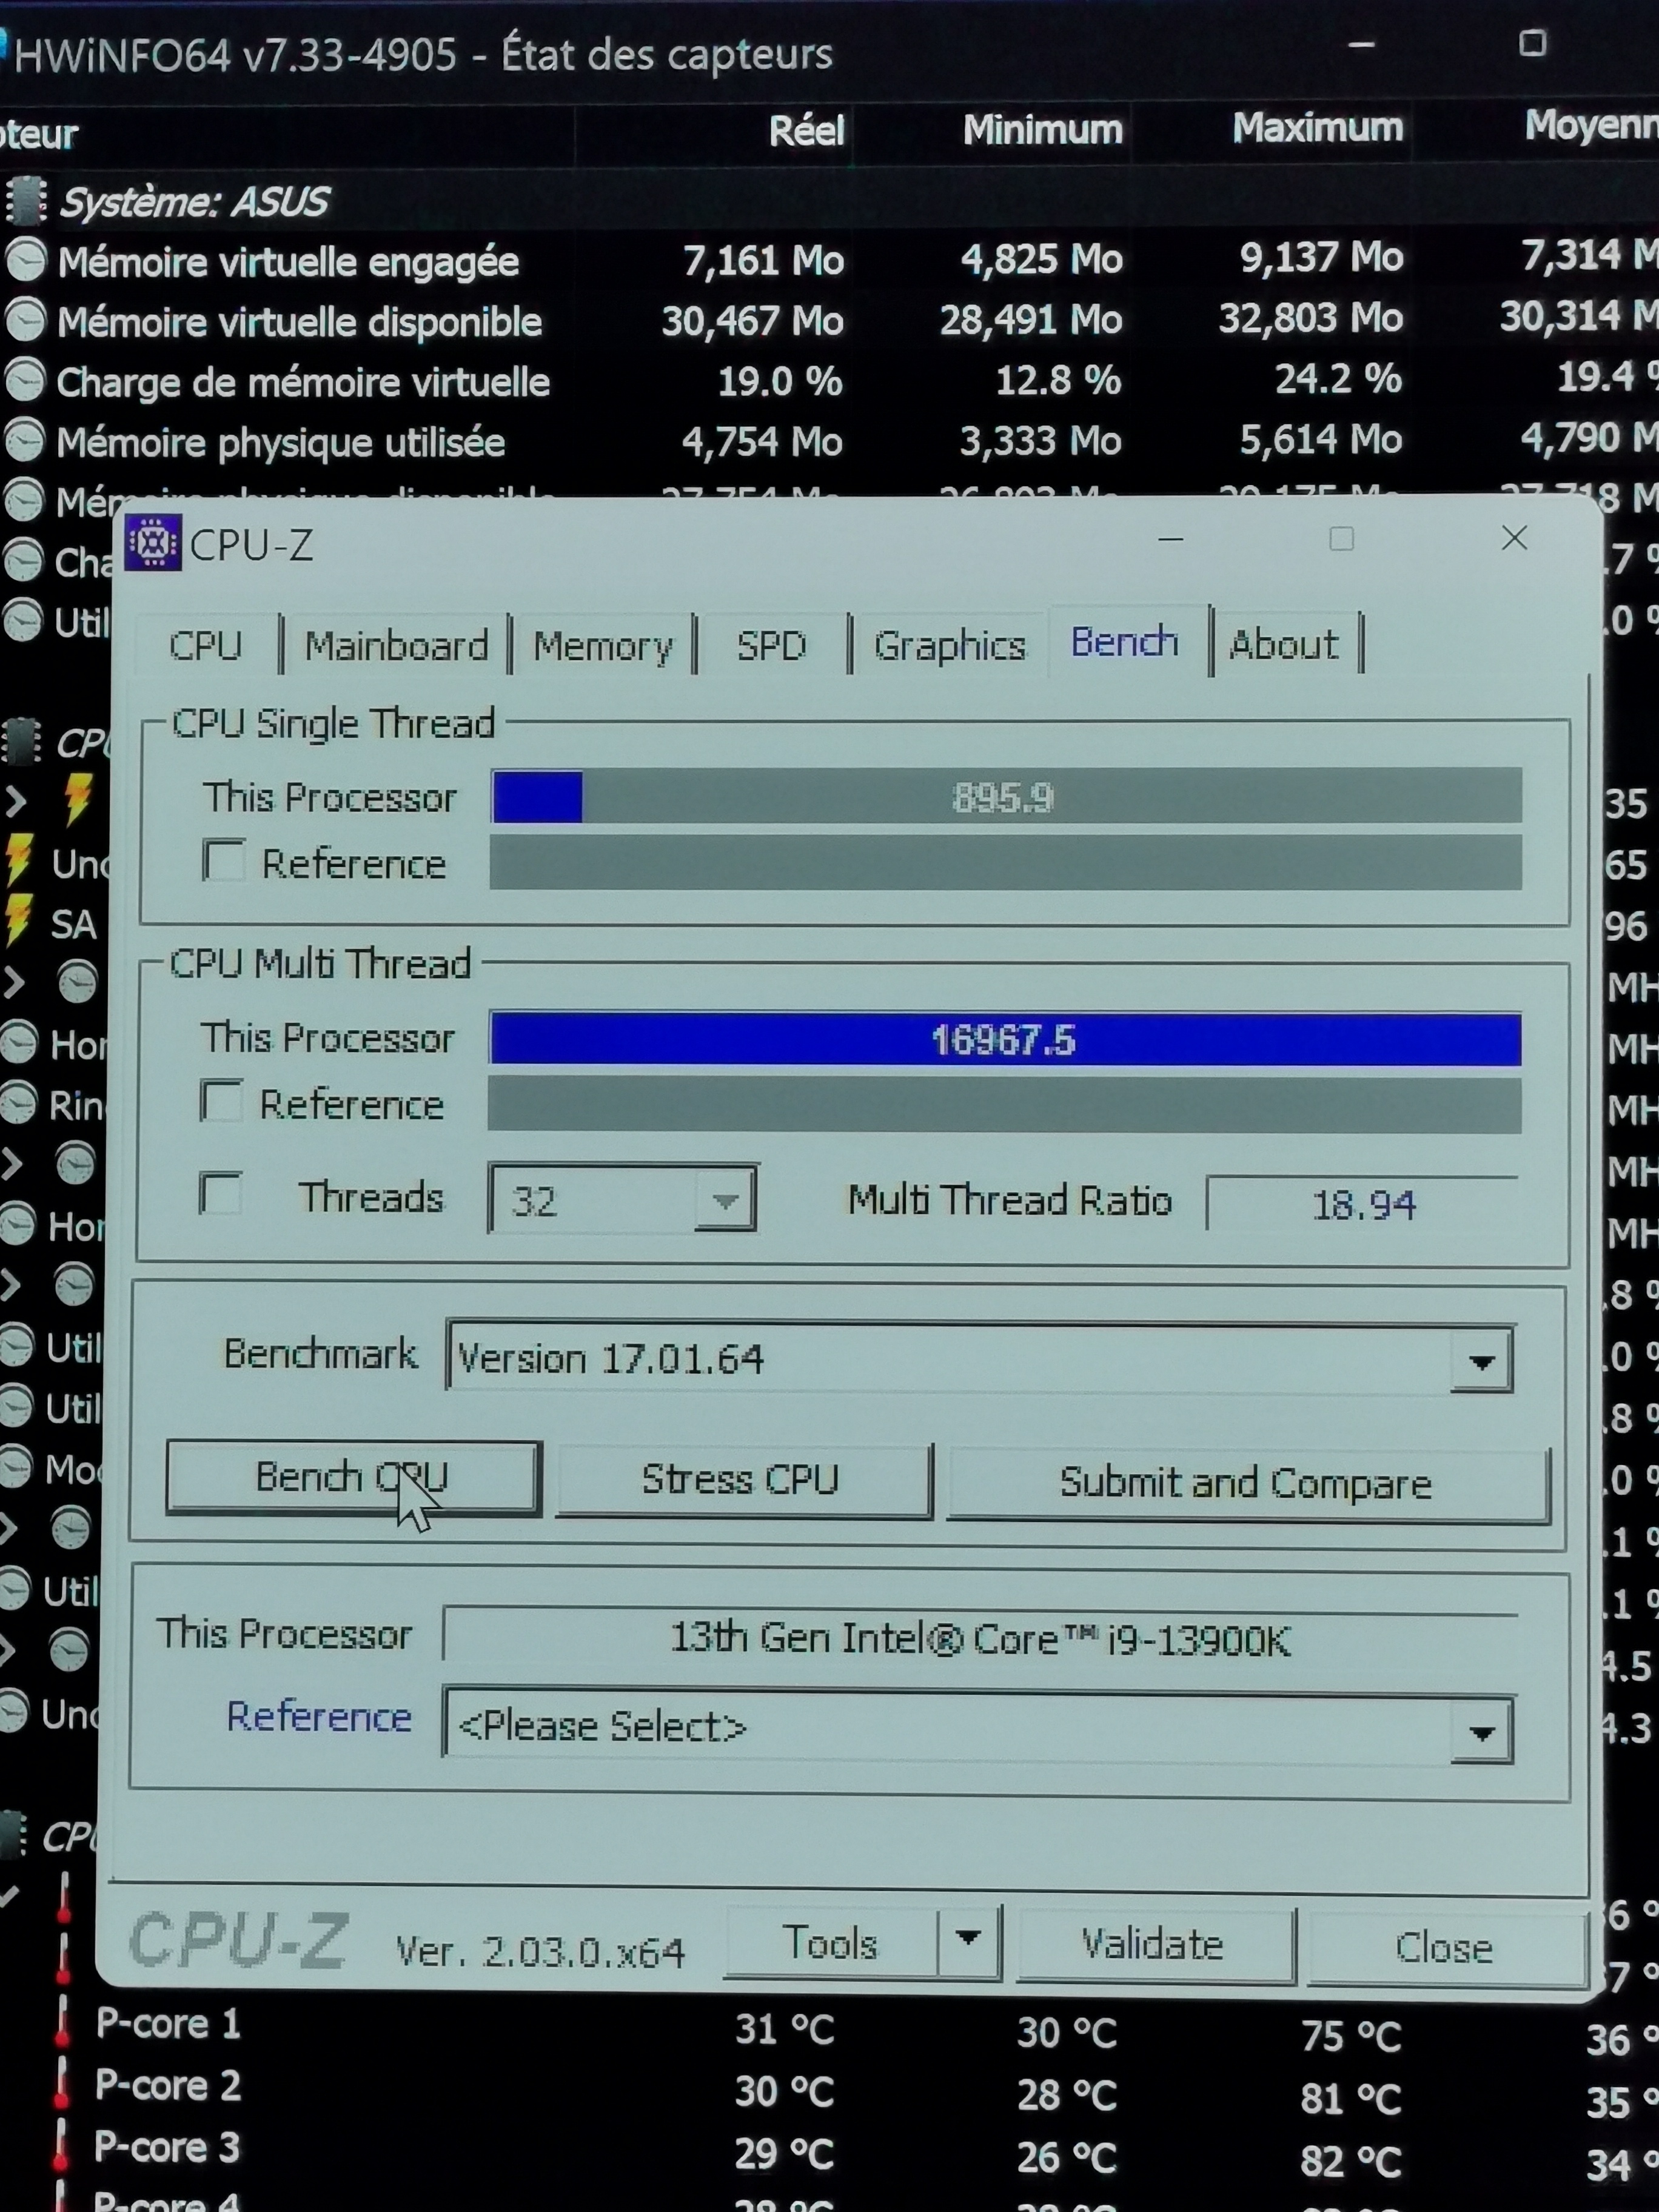
Task: Switch to the Mainboard tab
Action: click(396, 646)
